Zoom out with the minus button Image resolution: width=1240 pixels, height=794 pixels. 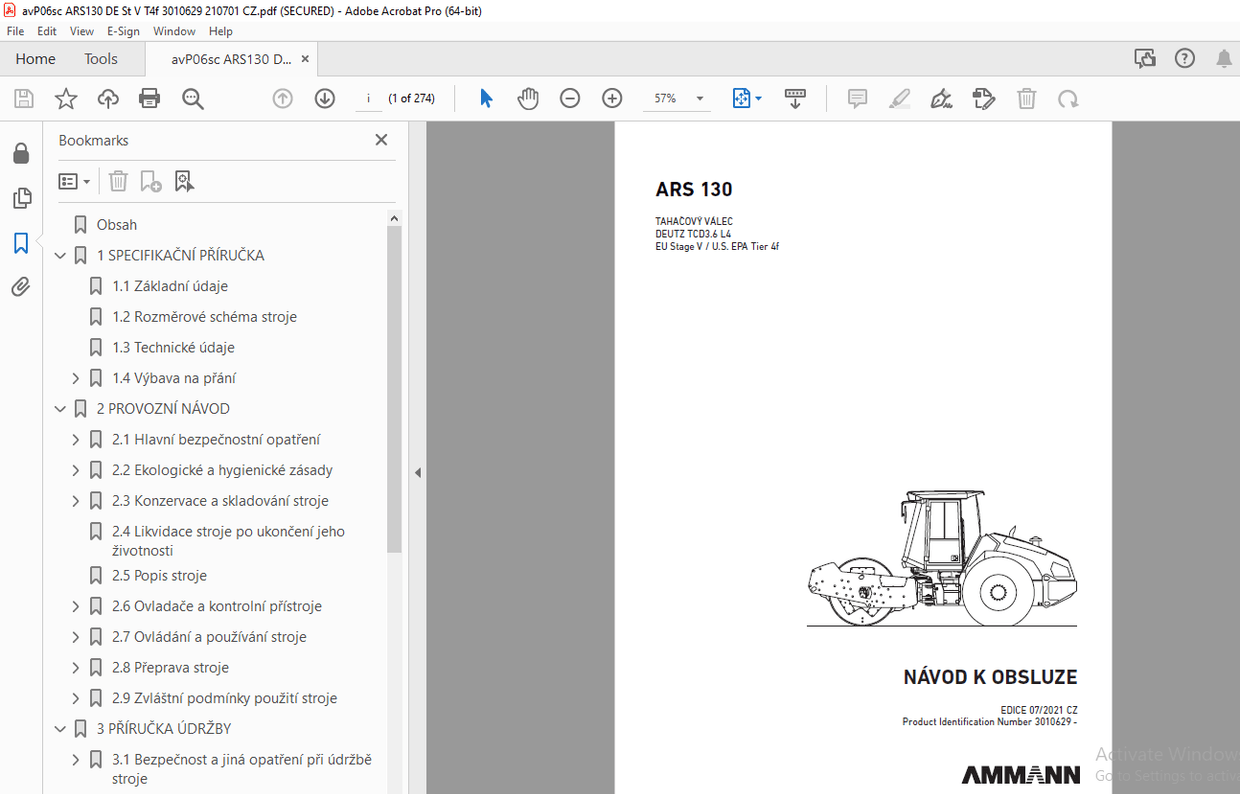[569, 98]
